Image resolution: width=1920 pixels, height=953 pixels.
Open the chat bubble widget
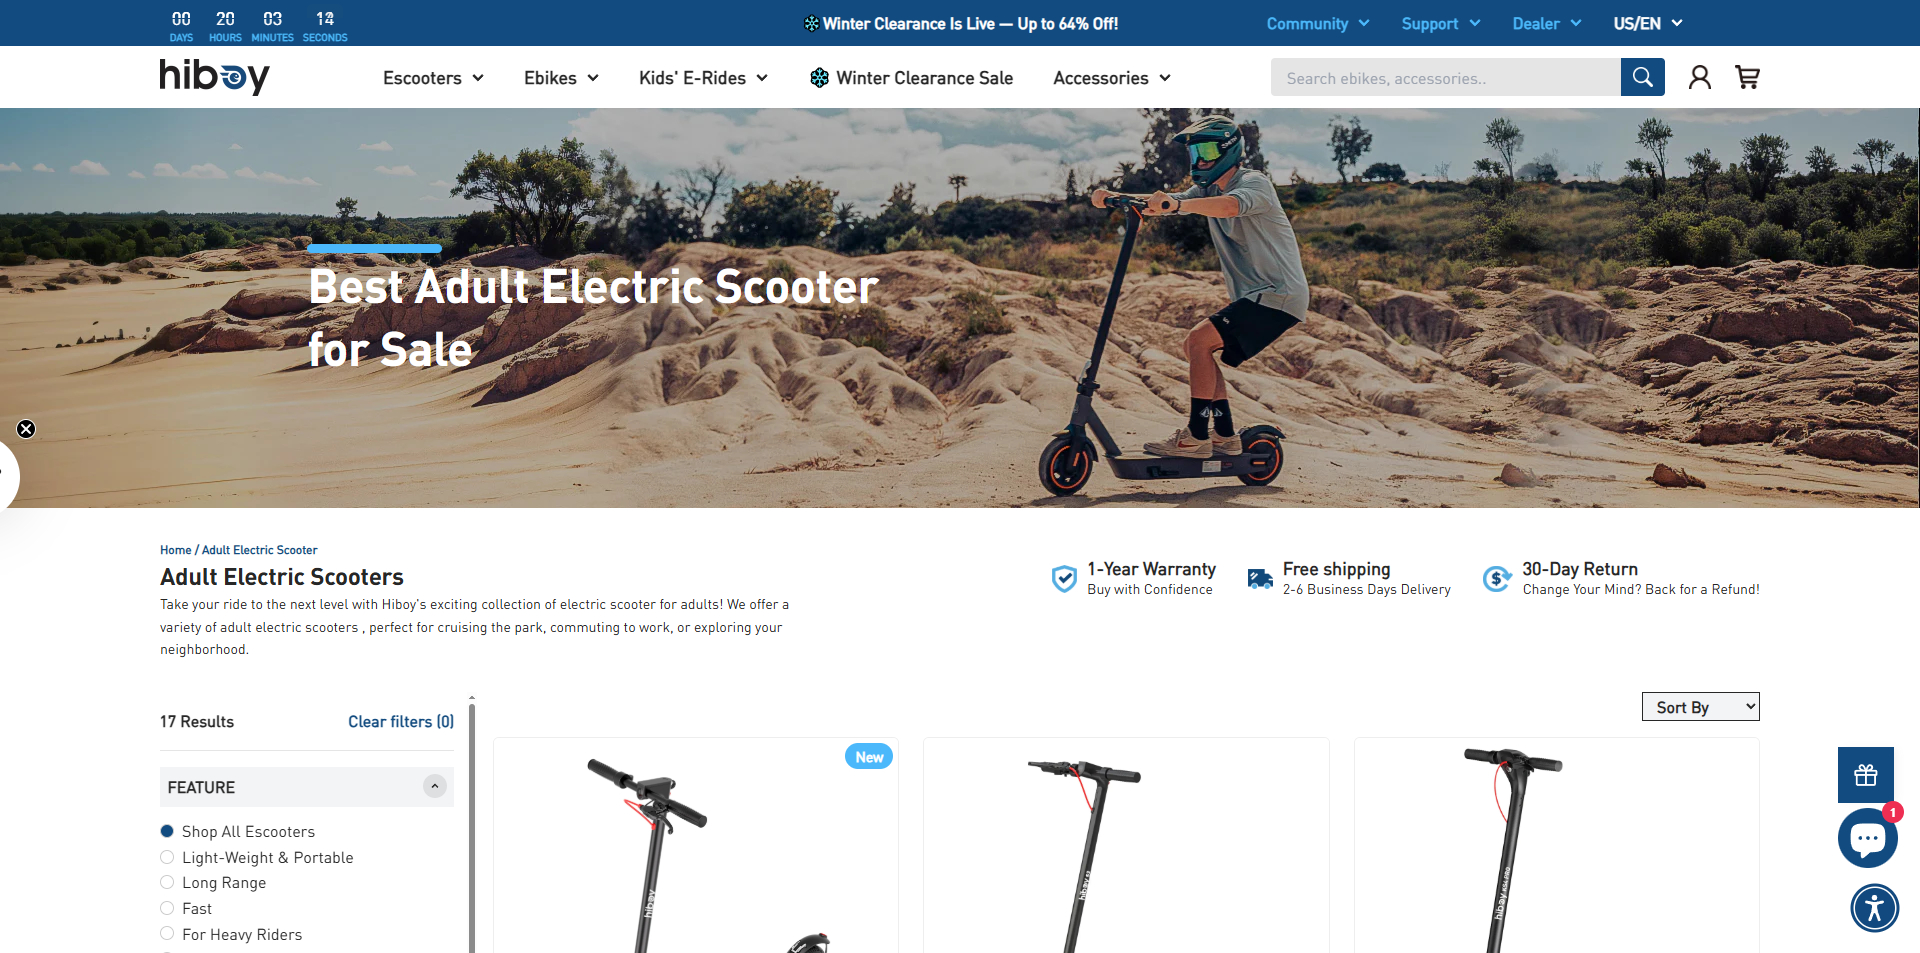(1867, 838)
